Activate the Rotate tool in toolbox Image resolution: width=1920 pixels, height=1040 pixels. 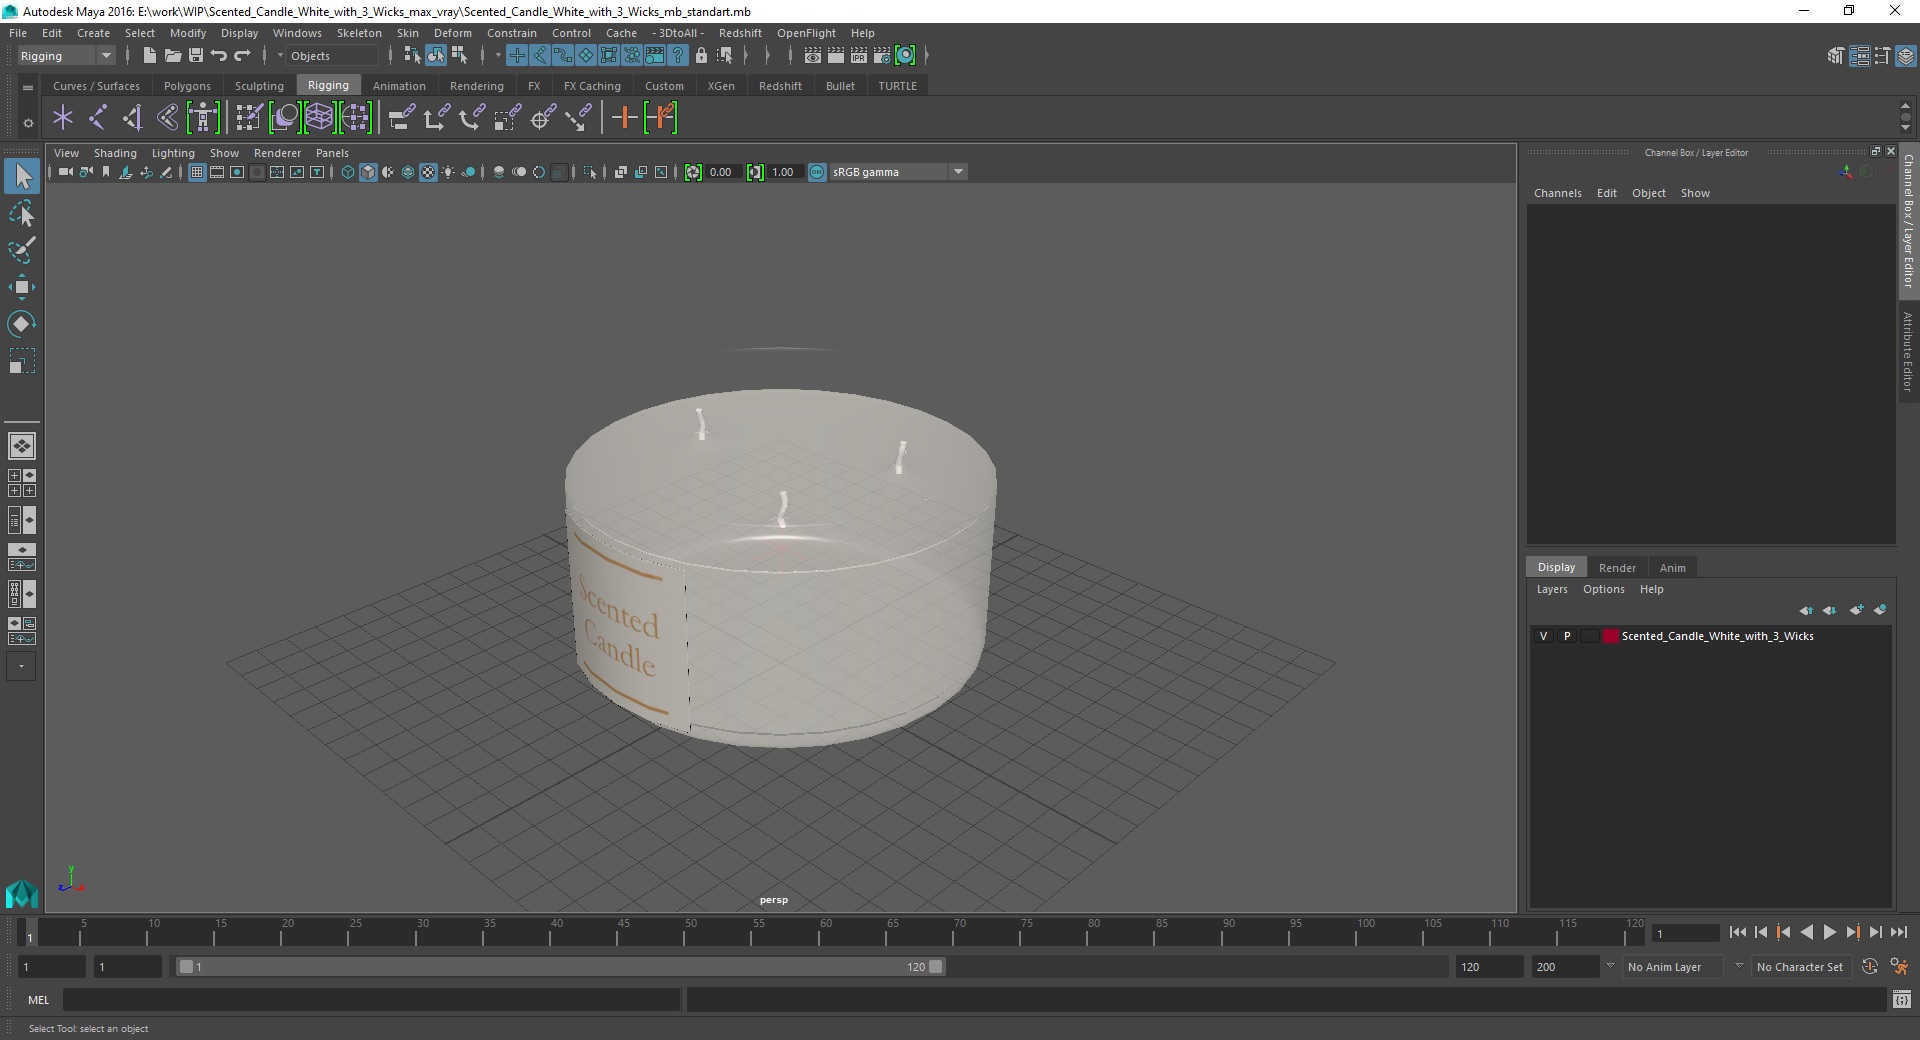tap(22, 324)
